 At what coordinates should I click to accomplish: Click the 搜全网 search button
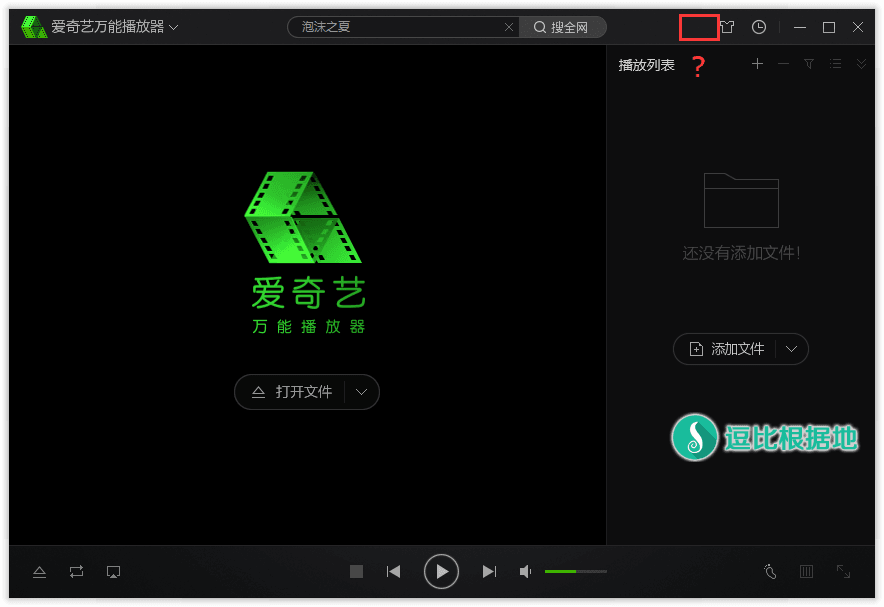(561, 27)
